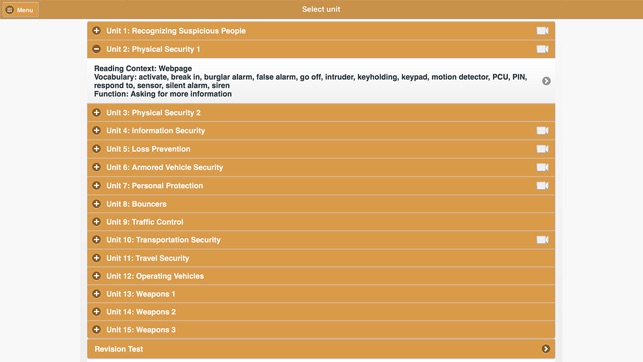The height and width of the screenshot is (362, 643).
Task: Select Unit 5: Loss Prevention title
Action: (x=148, y=149)
